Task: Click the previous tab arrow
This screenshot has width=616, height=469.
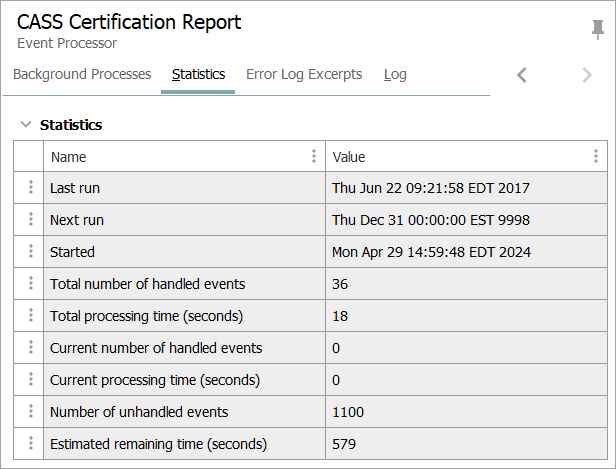Action: [522, 75]
